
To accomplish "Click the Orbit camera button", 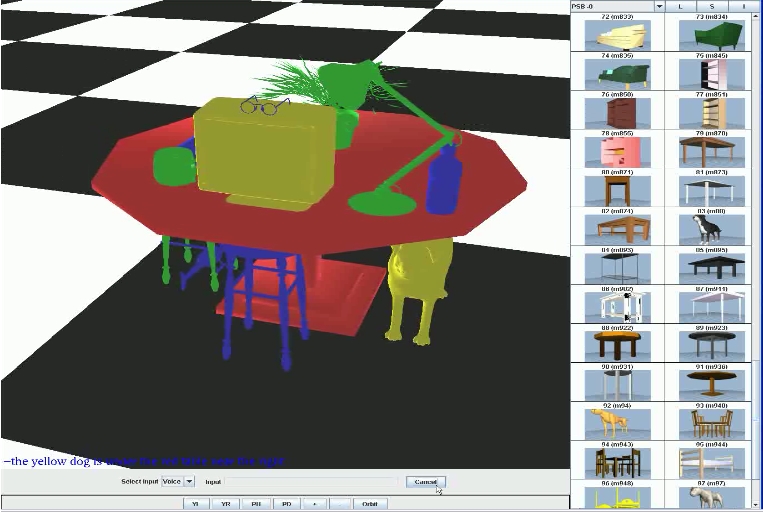I will click(369, 504).
